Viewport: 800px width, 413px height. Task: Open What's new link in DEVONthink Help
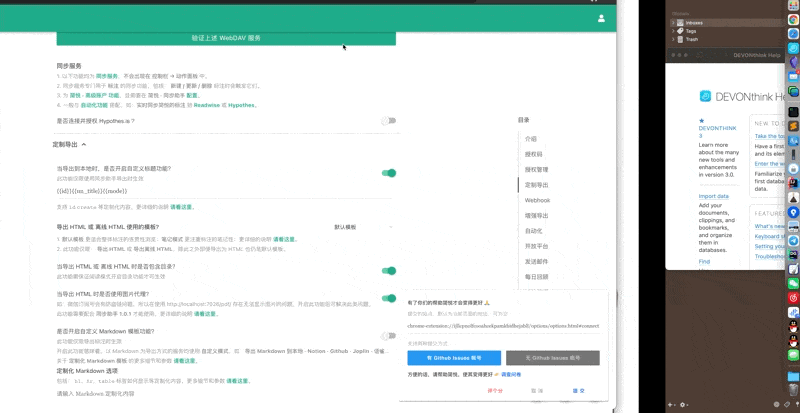(x=770, y=226)
